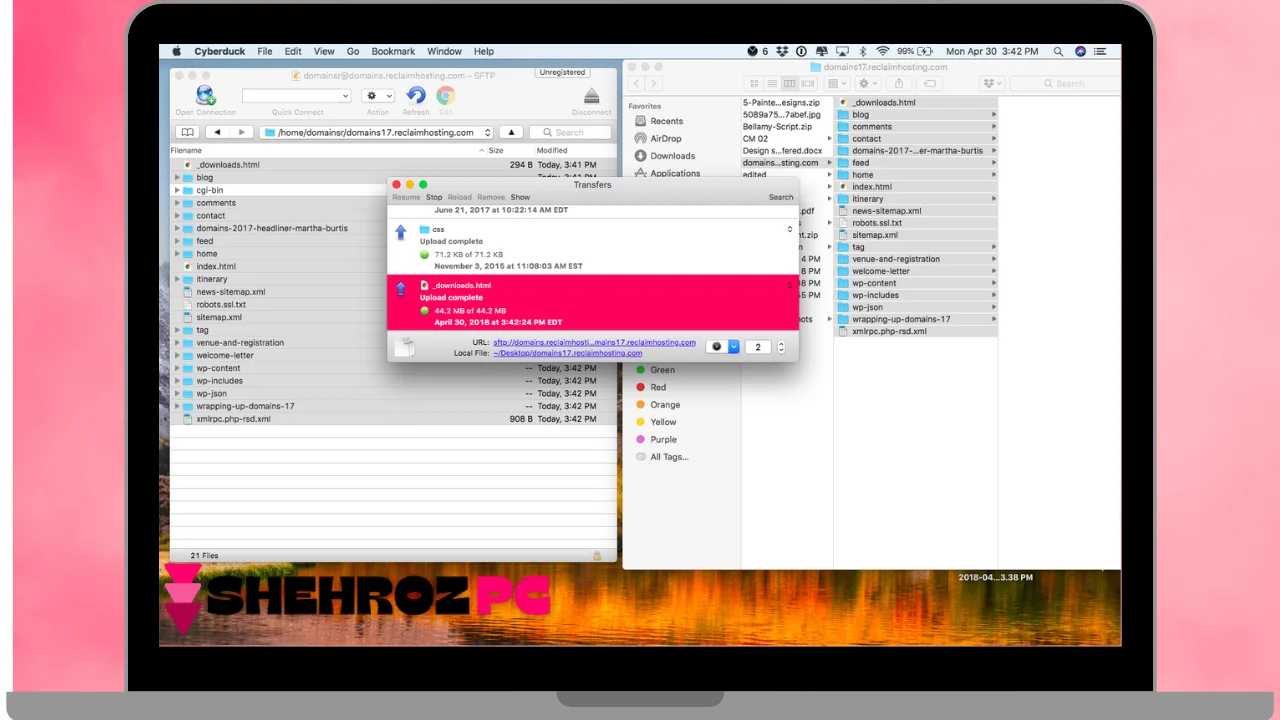
Task: Open the Quick Connect combo box dropdown
Action: tap(345, 96)
